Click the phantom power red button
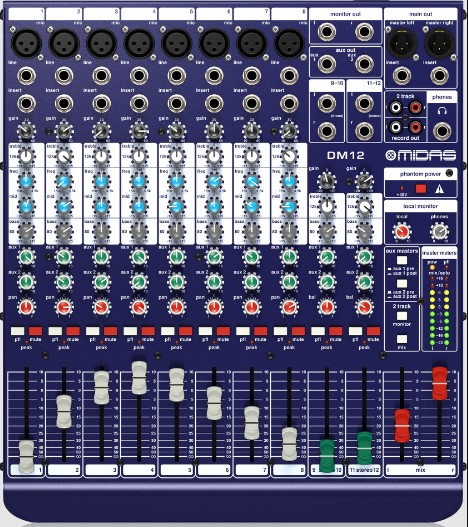Screen dimensions: 468x527 click(x=421, y=189)
